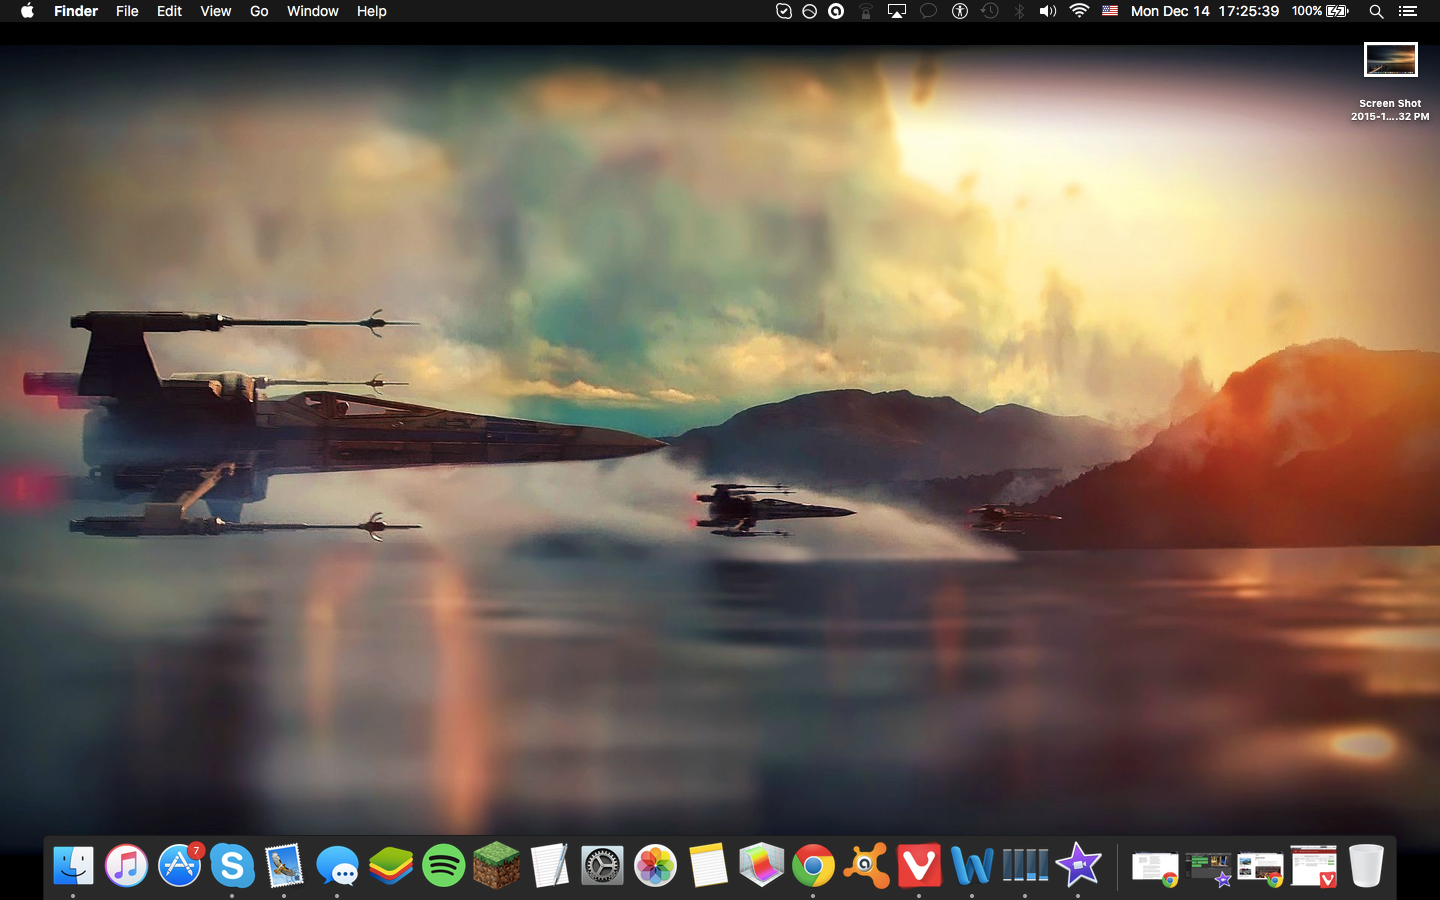Open the Help menu
This screenshot has height=900, width=1440.
tap(372, 11)
